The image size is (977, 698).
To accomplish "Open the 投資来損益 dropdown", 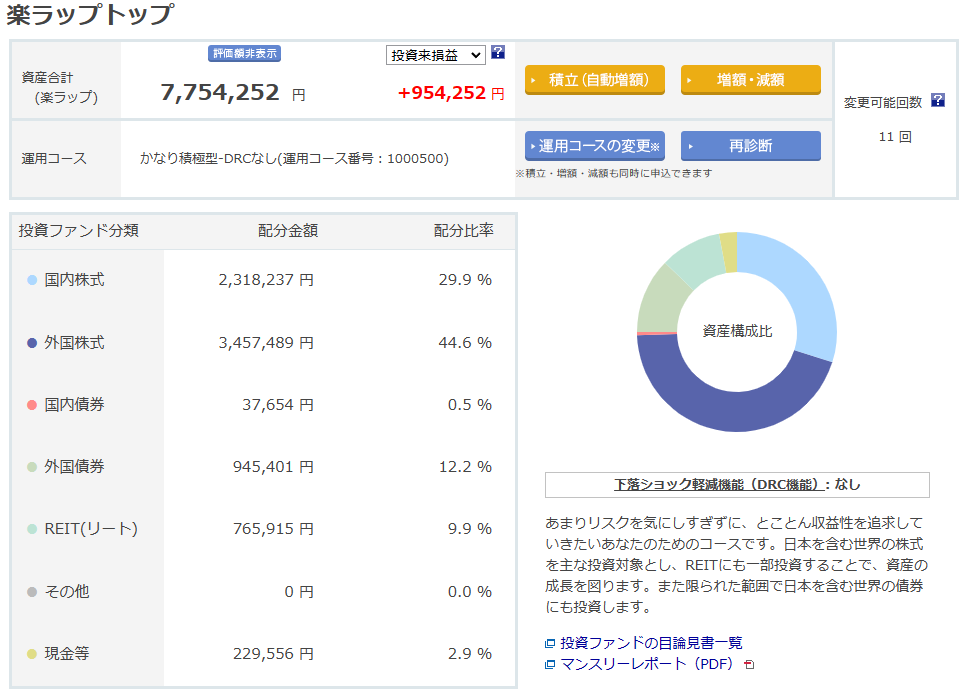I will (435, 55).
